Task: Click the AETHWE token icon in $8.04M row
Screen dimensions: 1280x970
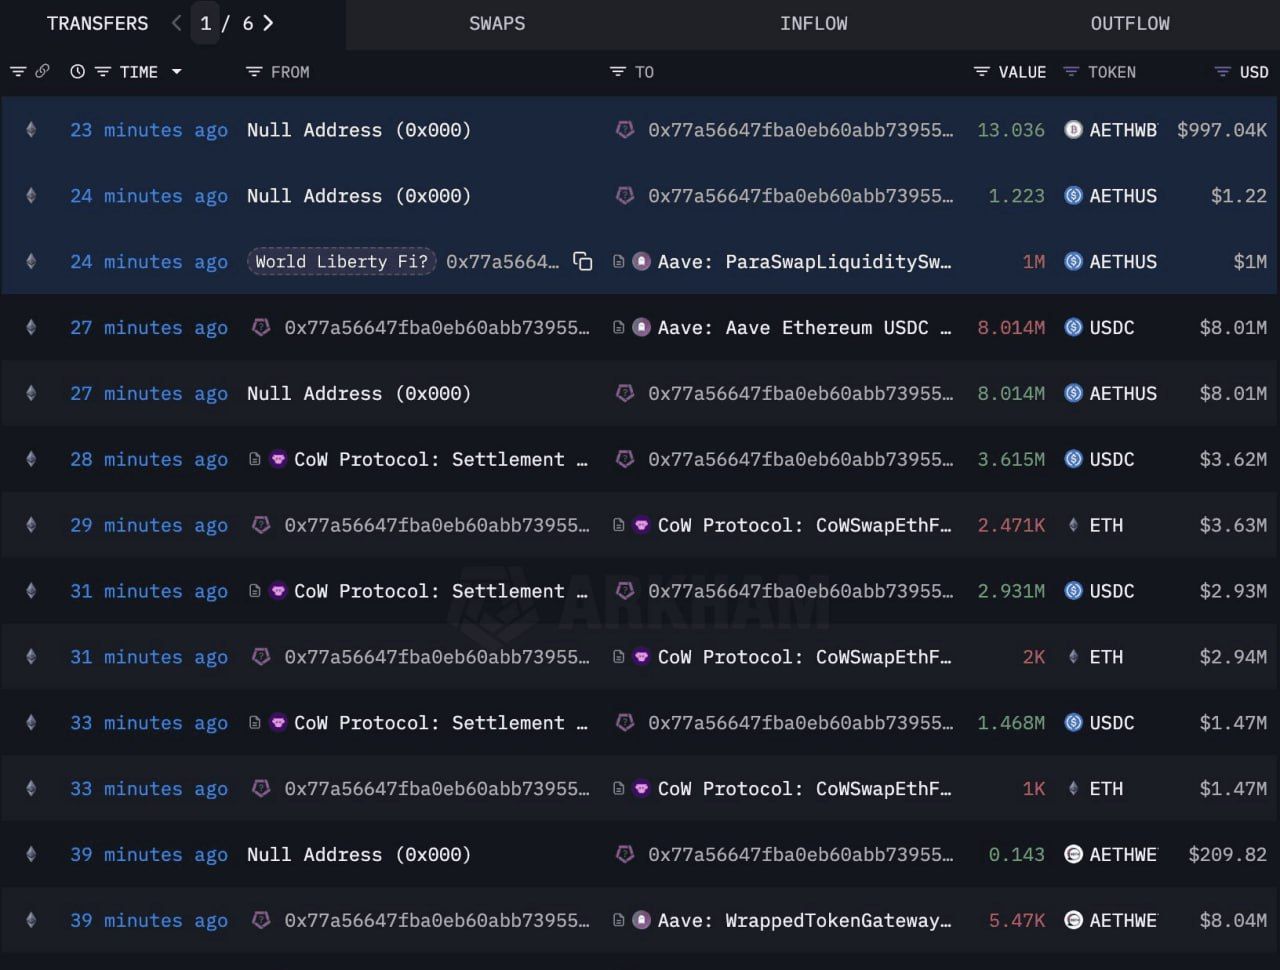Action: coord(1073,921)
